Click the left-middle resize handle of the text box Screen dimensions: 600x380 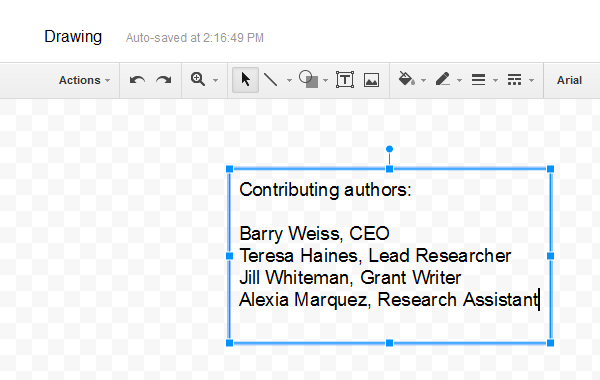230,256
